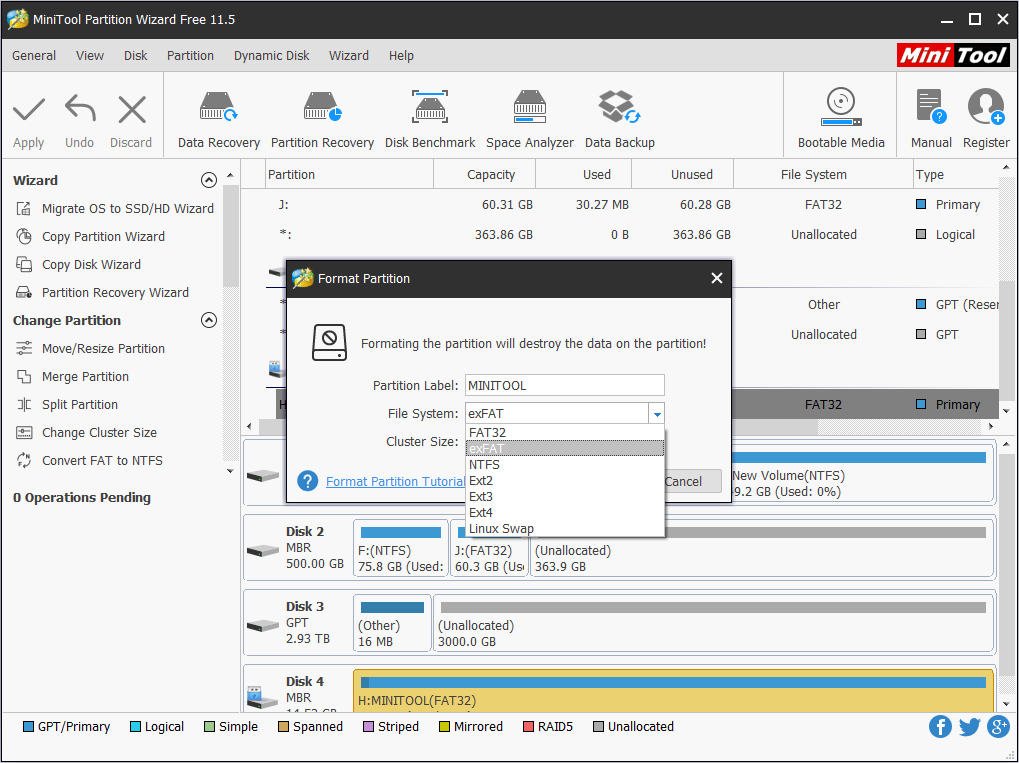Select Ext4 in the file system list
This screenshot has height=763, width=1019.
[x=481, y=513]
